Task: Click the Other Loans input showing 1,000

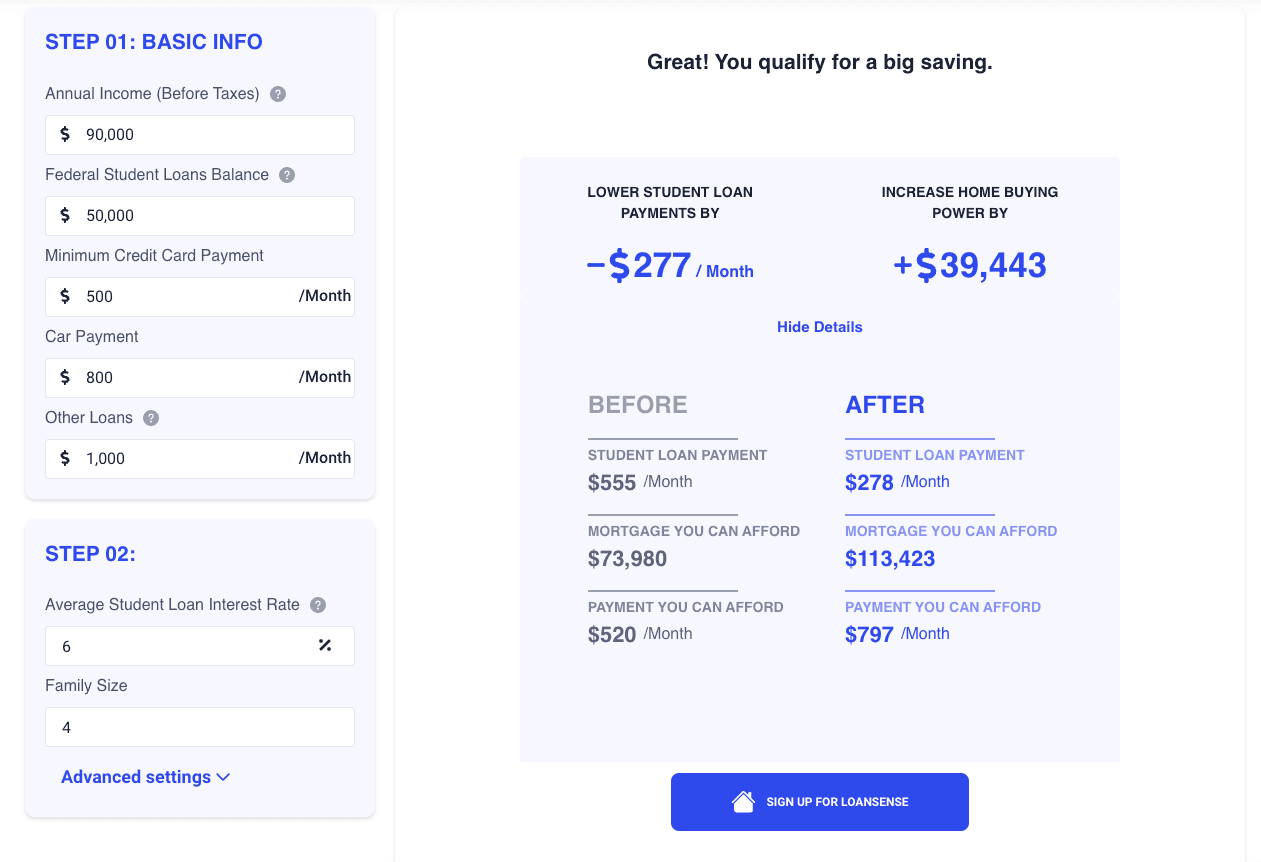Action: pyautogui.click(x=190, y=458)
